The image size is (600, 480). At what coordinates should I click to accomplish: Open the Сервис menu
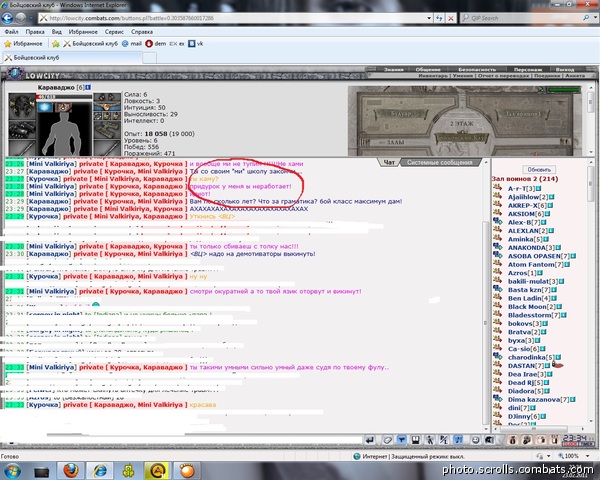[114, 32]
